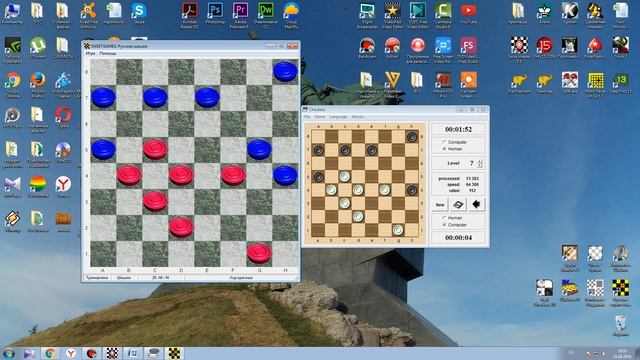This screenshot has width=640, height=360.
Task: Adjust the Level stepper arrows in Checkers
Action: click(x=480, y=163)
